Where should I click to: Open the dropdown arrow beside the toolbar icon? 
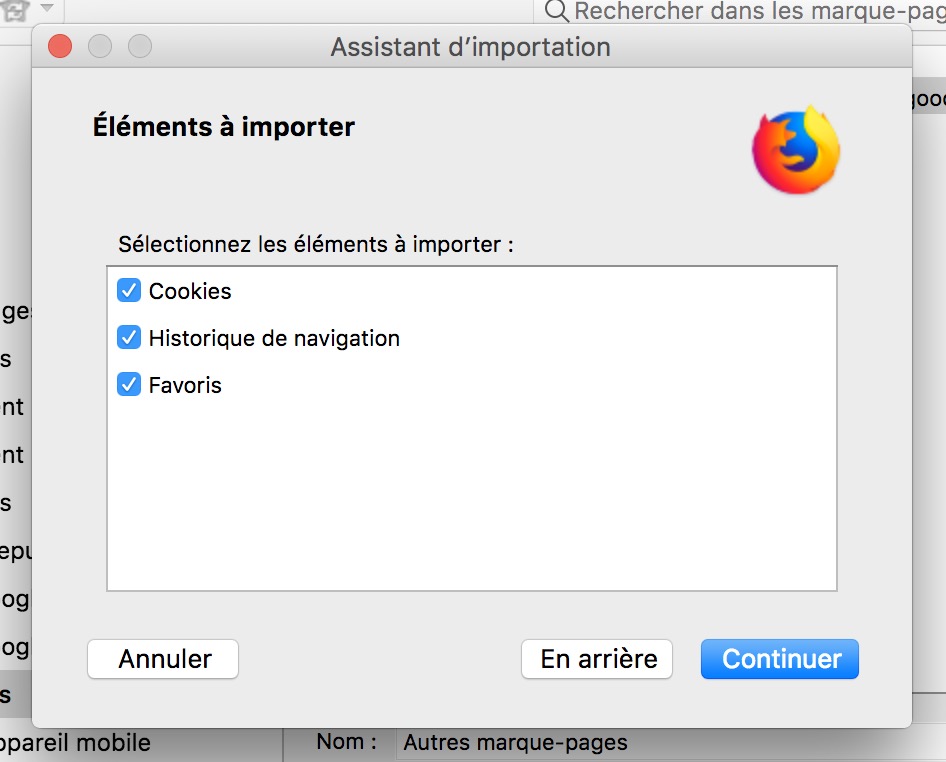(x=46, y=8)
